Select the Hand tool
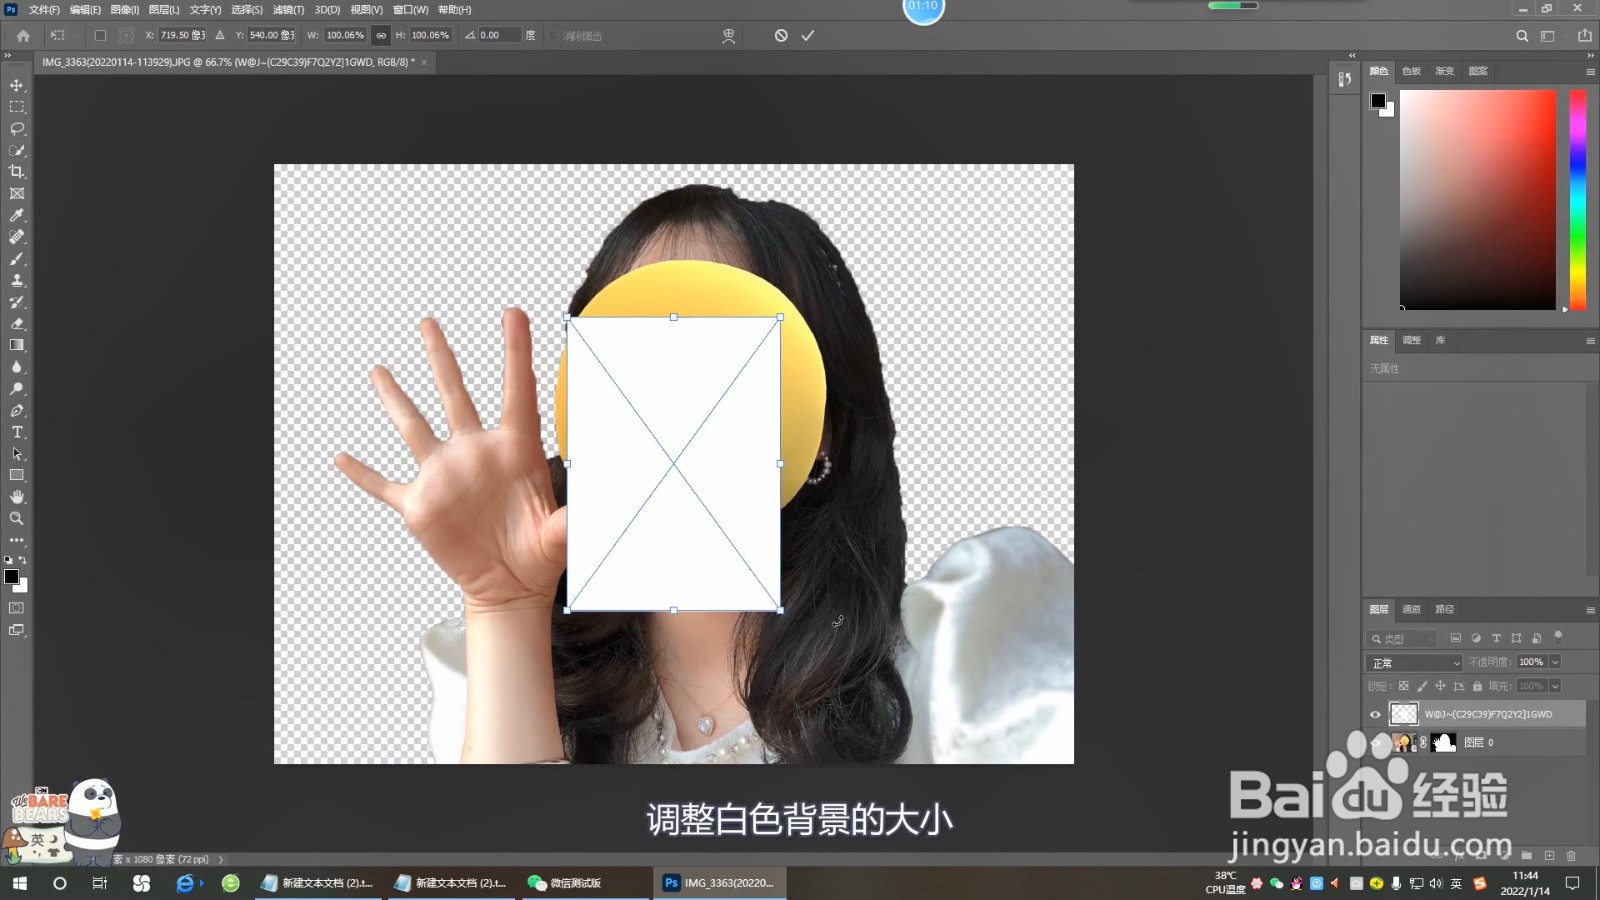The image size is (1600, 900). pos(16,497)
